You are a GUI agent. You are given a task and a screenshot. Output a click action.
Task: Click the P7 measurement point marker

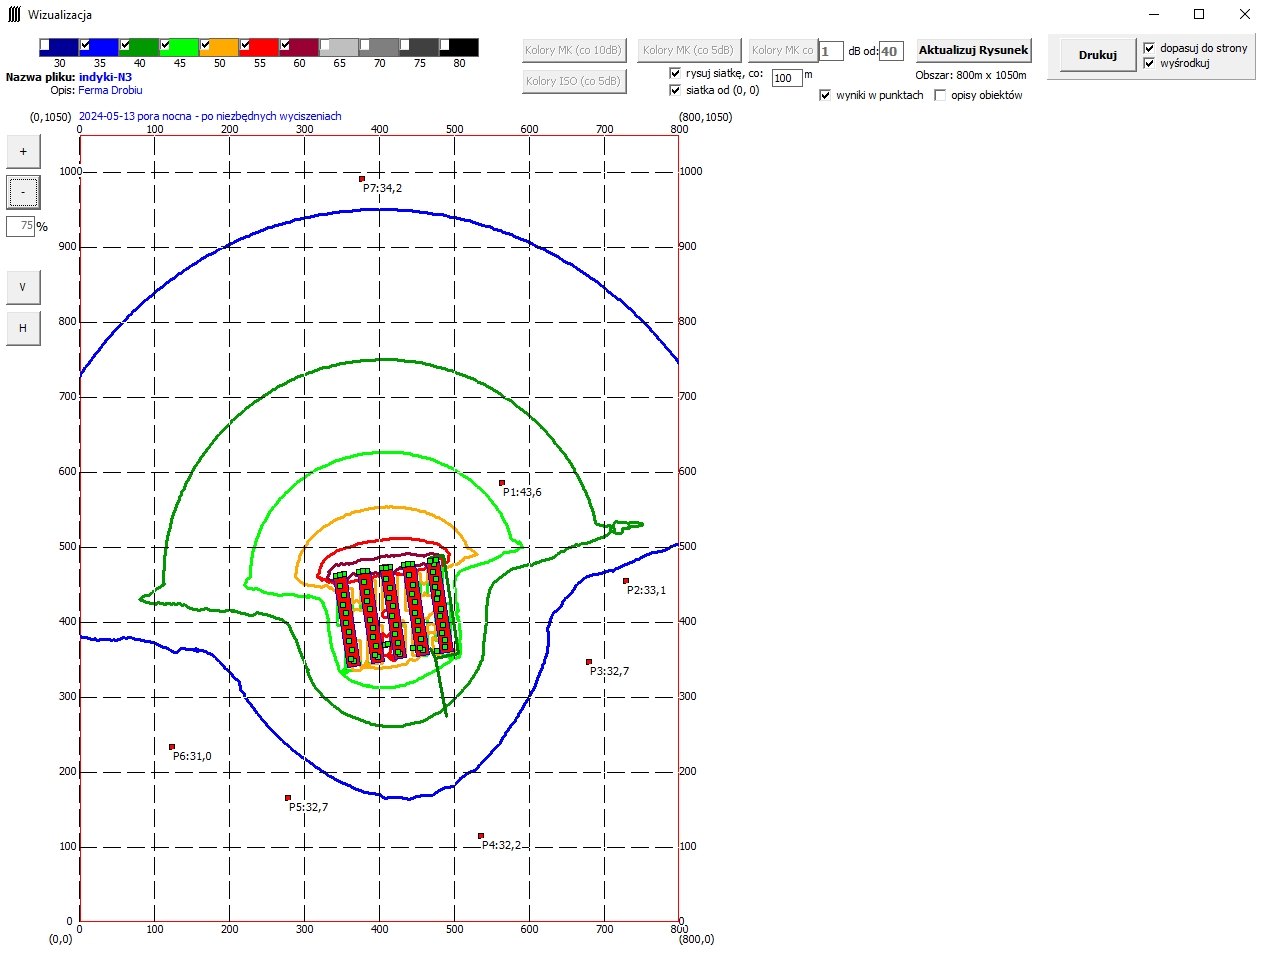click(362, 179)
